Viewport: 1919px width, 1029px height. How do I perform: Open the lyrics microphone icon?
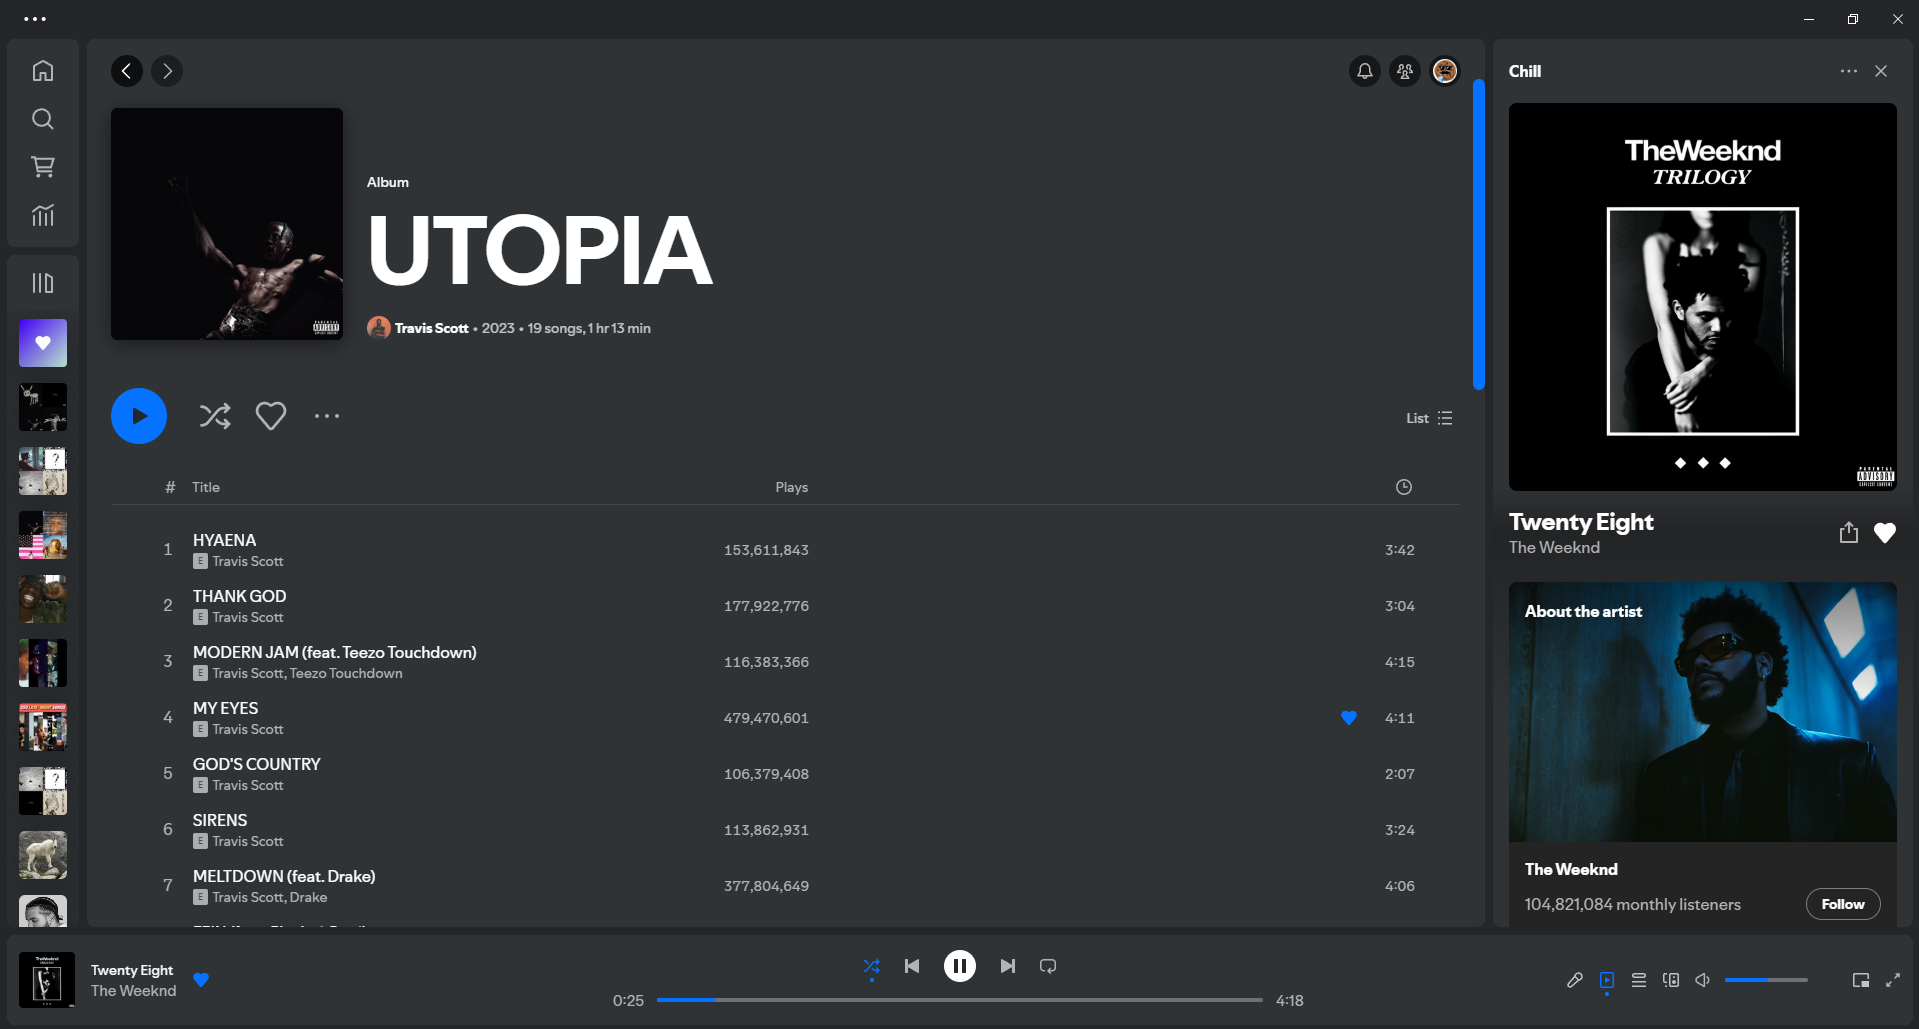click(x=1575, y=980)
